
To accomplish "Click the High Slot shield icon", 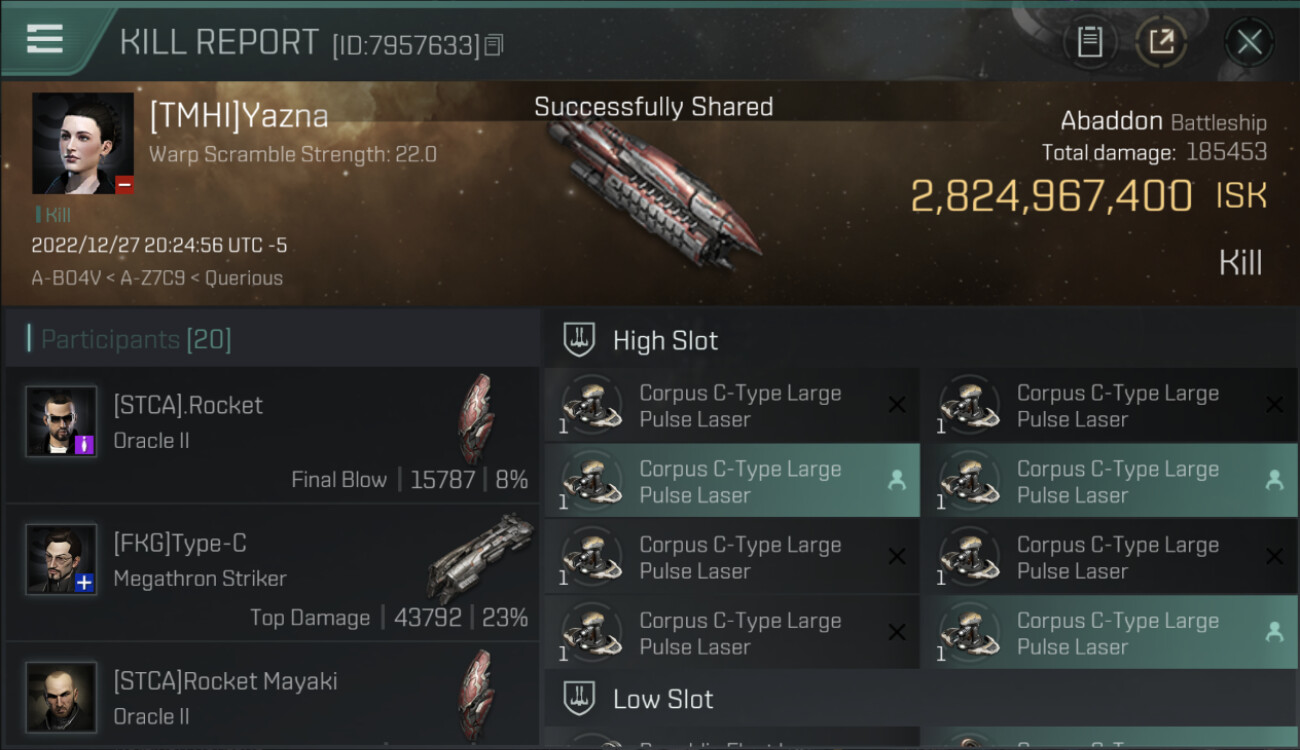I will pos(579,340).
